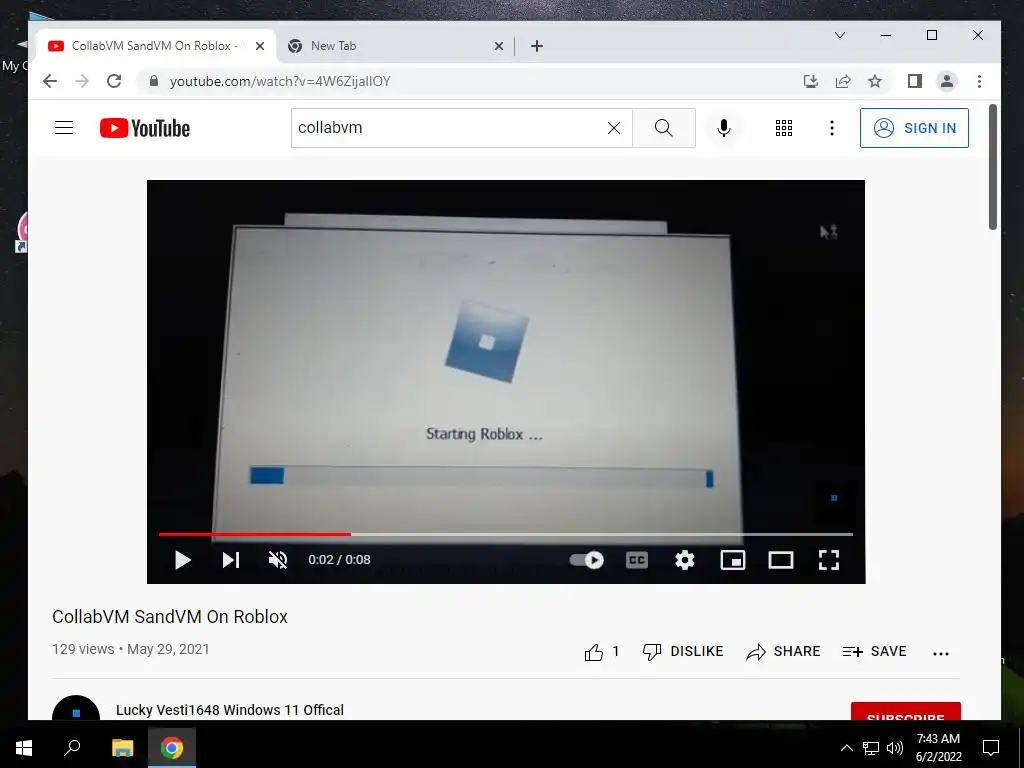
Task: Select the CollabVM SandVM On Roblox tab
Action: coord(155,46)
